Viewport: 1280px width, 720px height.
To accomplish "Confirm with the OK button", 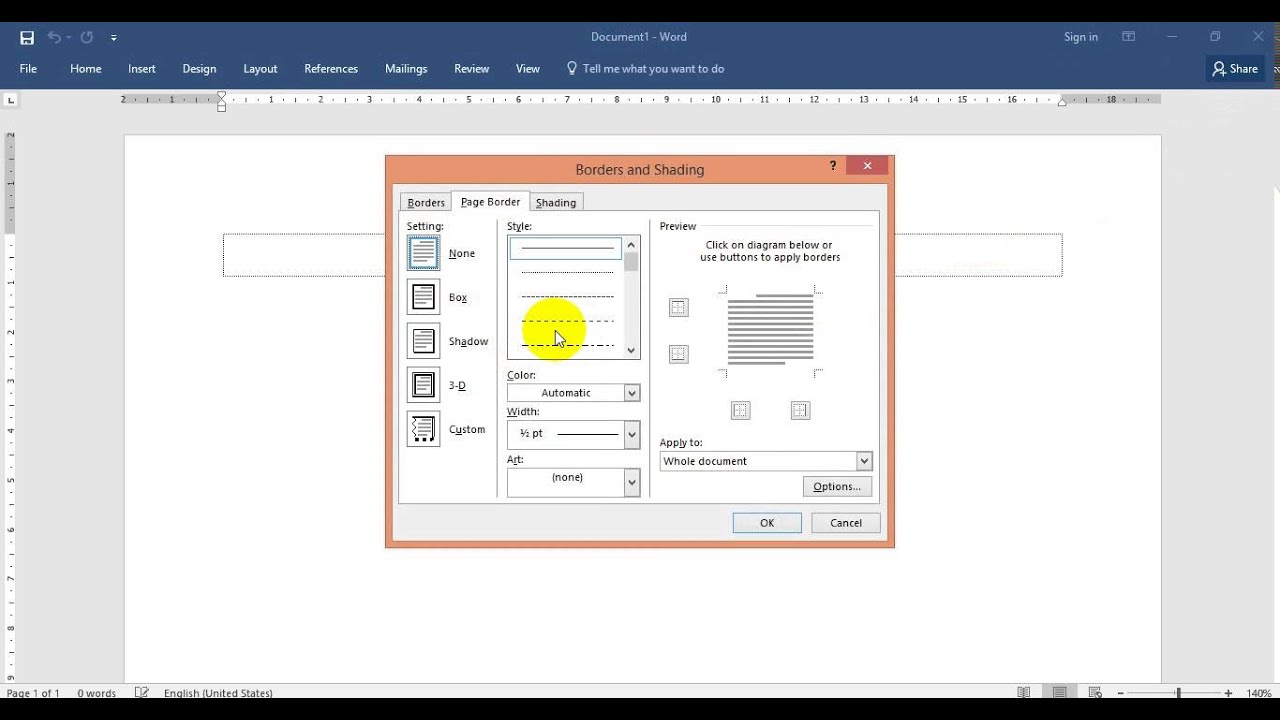I will point(767,523).
